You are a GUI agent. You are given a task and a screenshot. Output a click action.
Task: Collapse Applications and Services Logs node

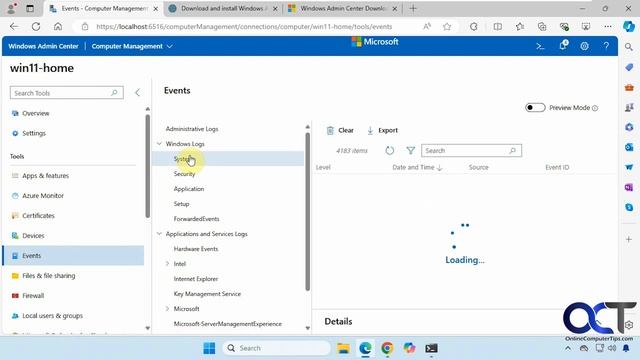point(159,234)
